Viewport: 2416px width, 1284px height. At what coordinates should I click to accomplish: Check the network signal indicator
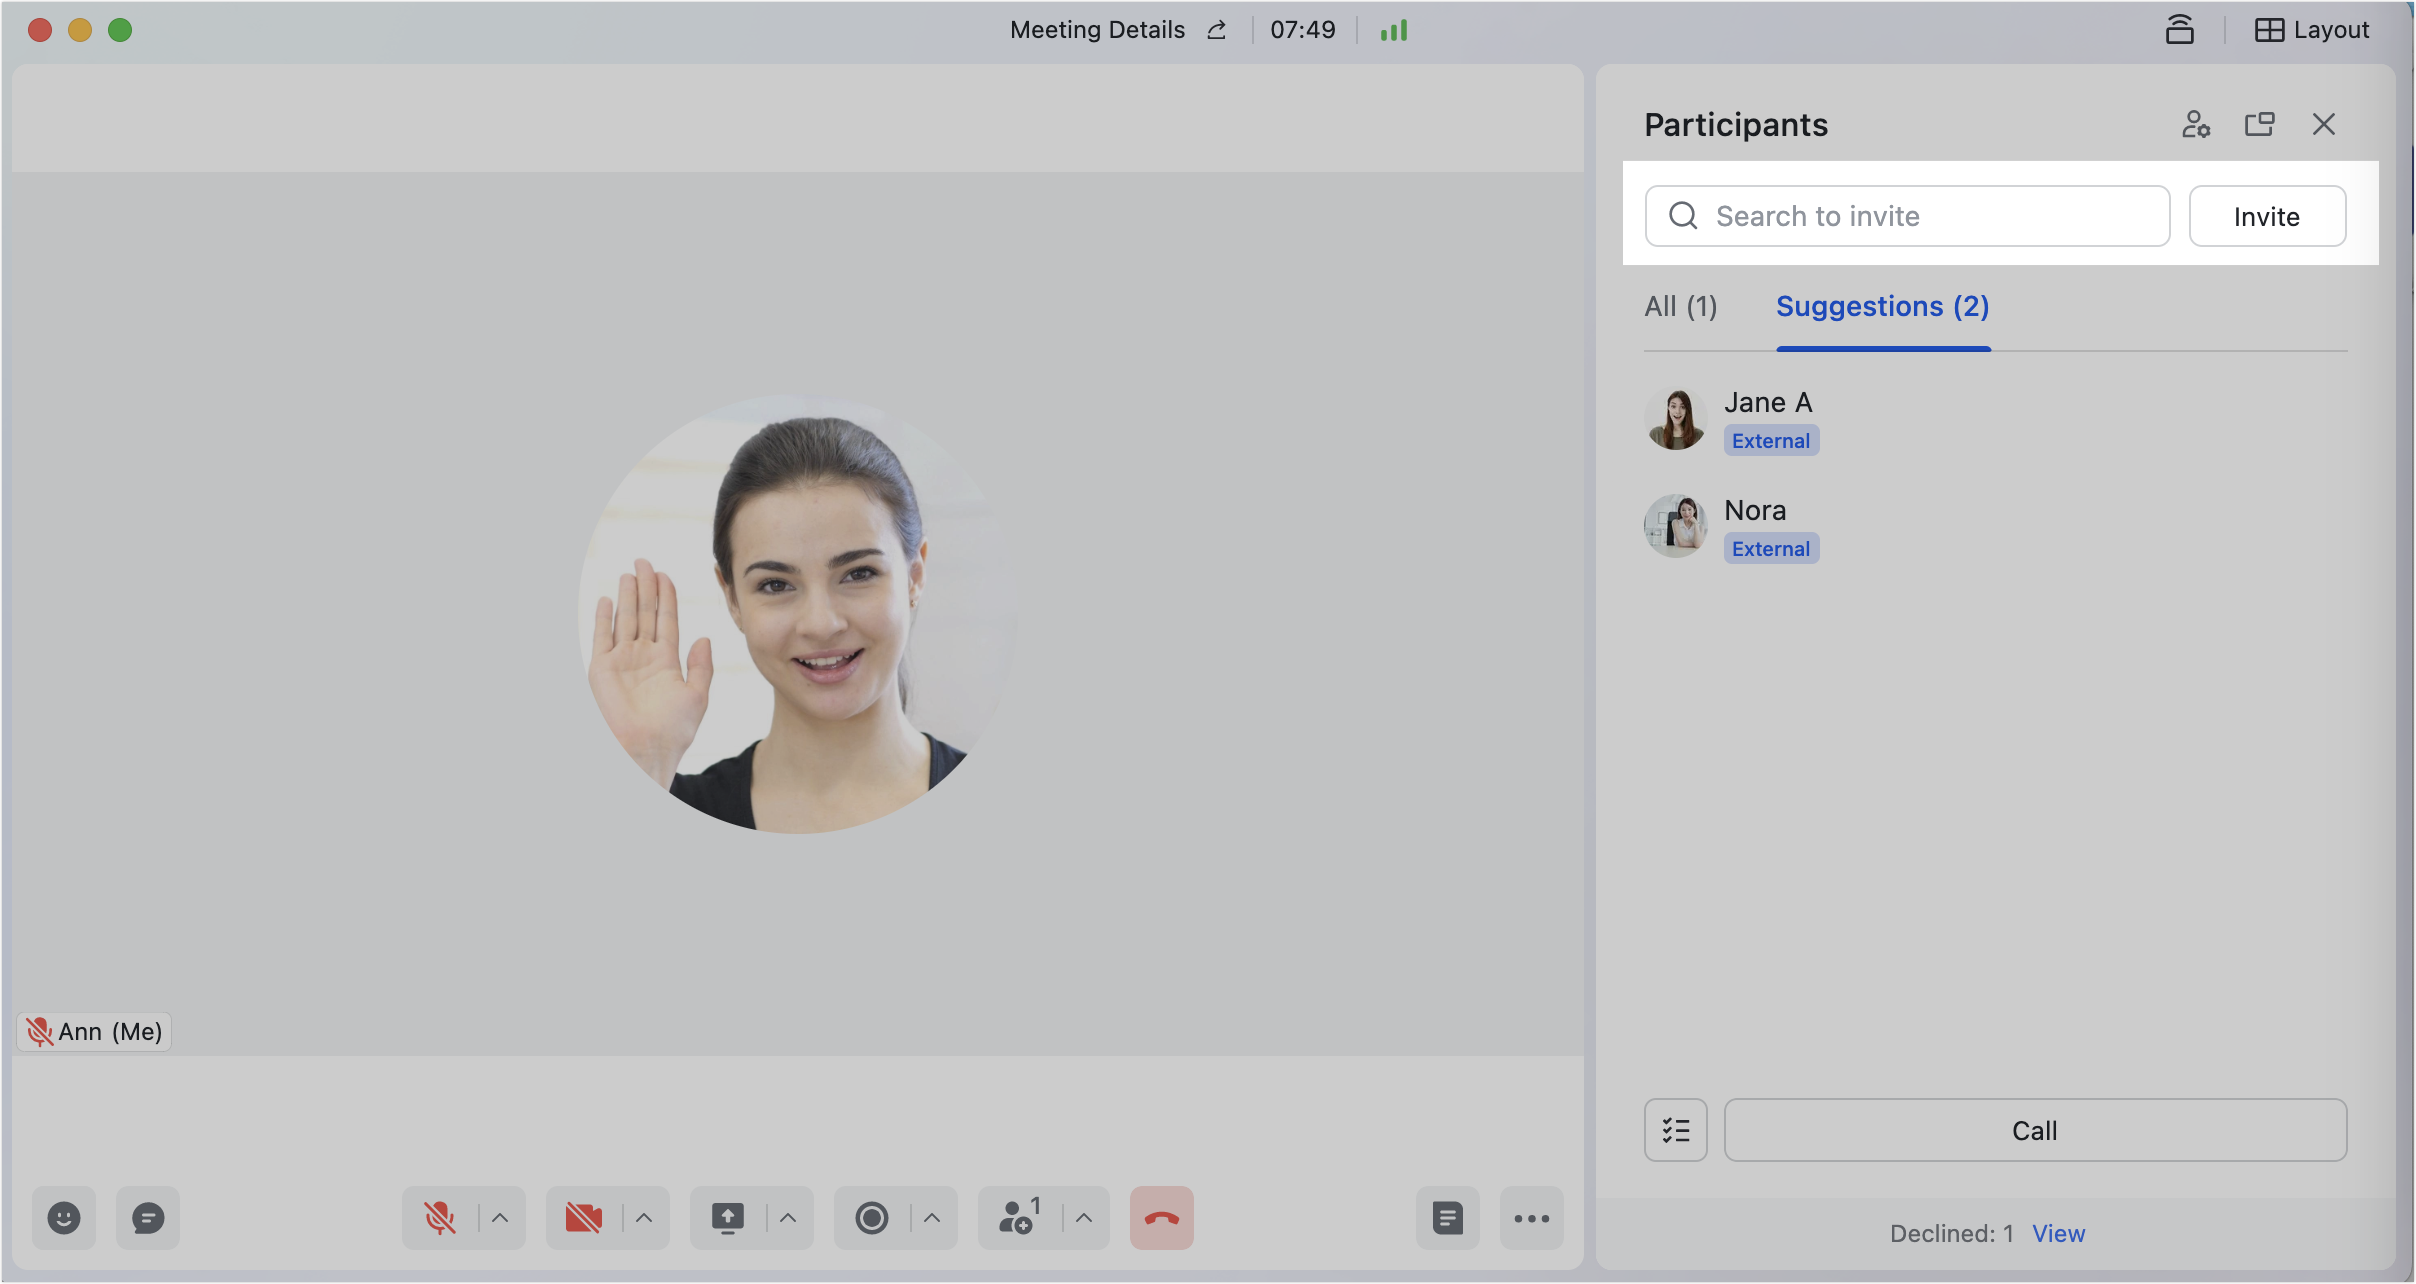1394,30
